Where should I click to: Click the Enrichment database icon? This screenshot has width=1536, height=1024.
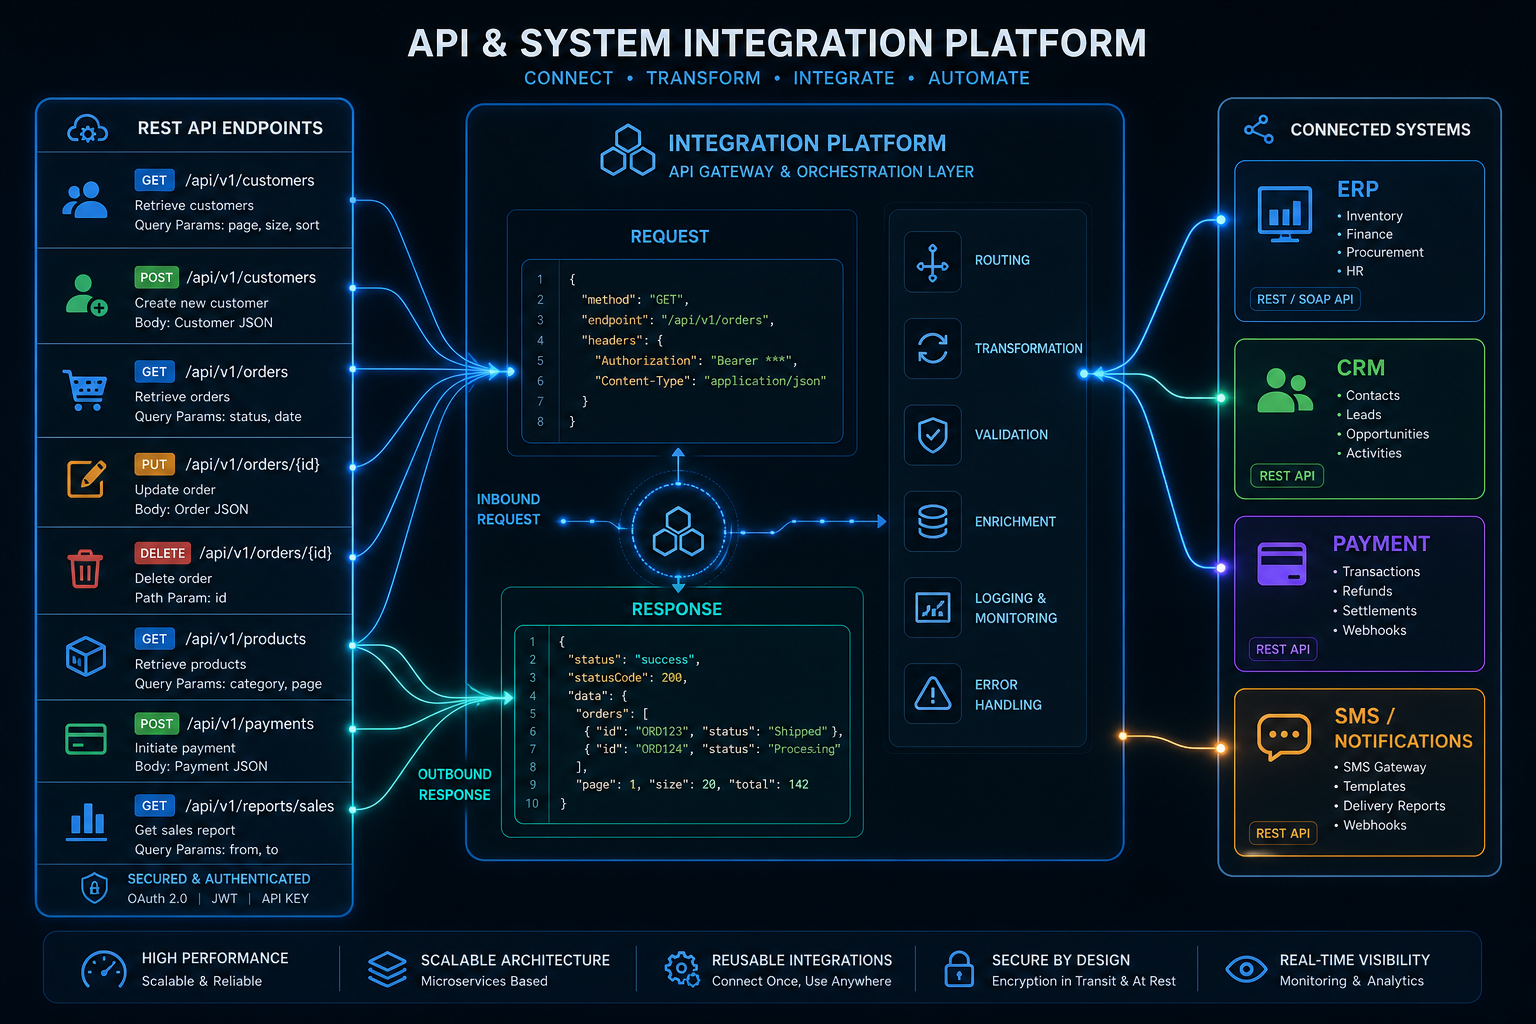tap(932, 521)
